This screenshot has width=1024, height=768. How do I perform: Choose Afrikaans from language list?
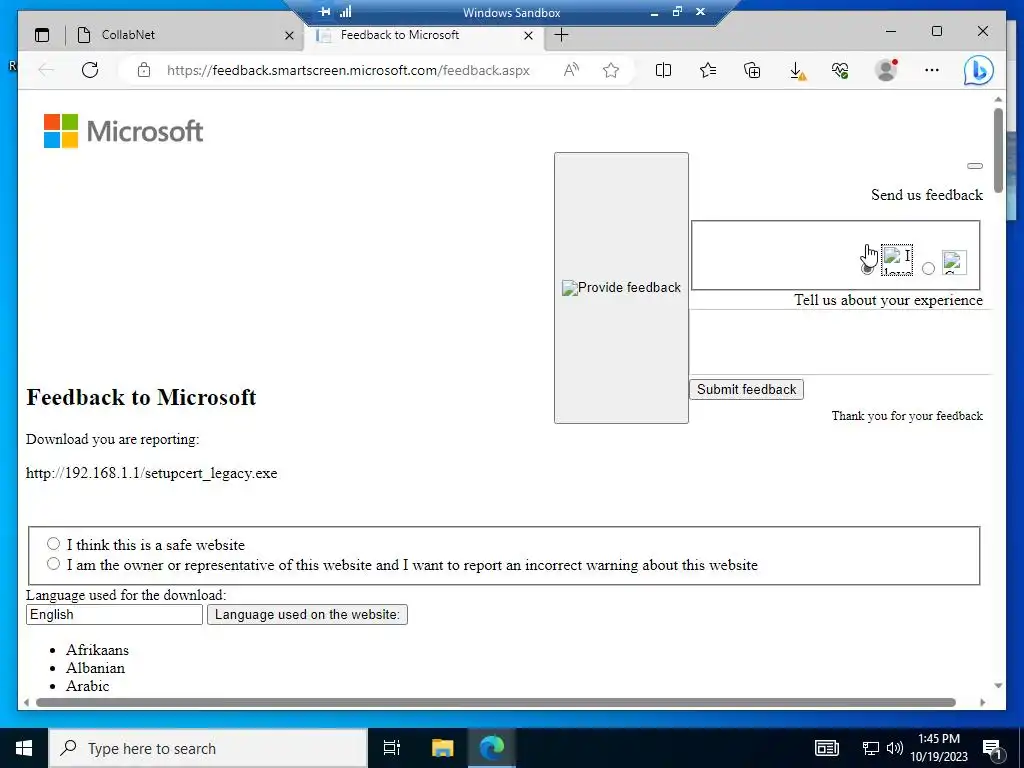[x=97, y=650]
